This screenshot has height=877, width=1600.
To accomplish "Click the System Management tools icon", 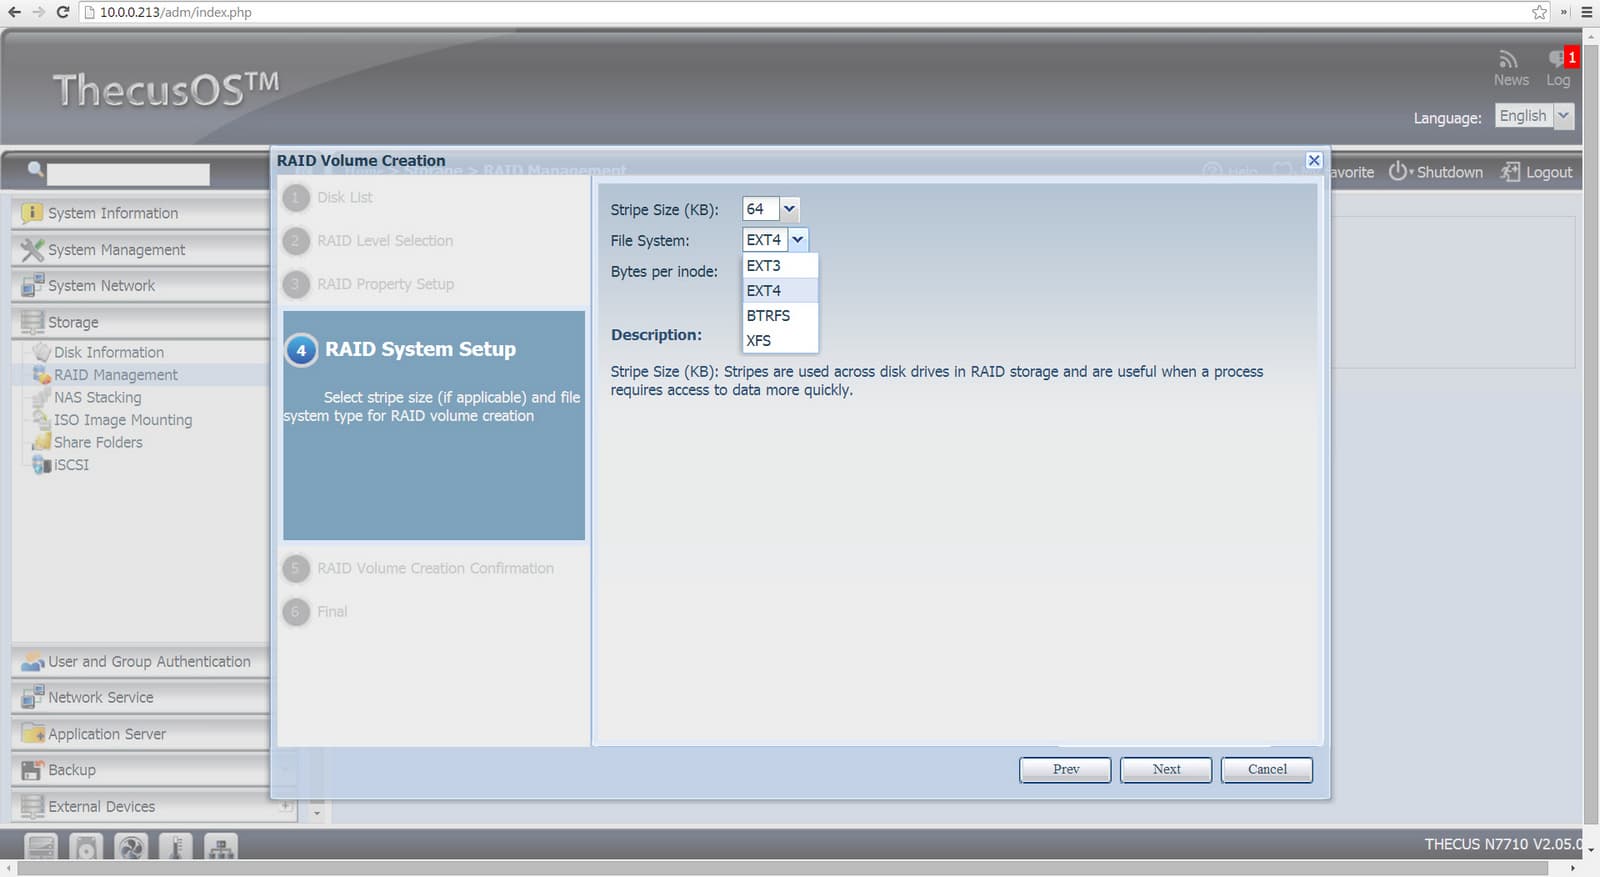I will 32,250.
